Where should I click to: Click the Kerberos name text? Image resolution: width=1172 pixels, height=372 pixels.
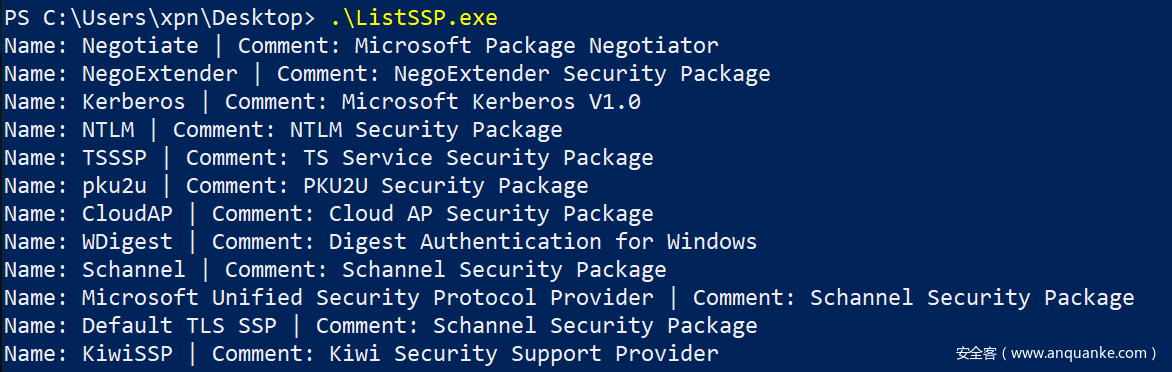tap(134, 102)
